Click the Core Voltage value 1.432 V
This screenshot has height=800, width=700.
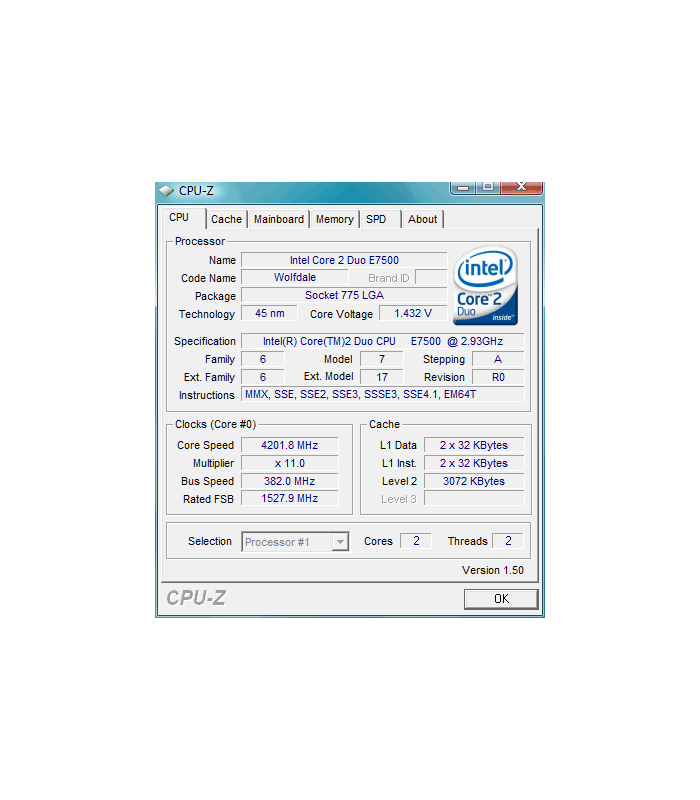pos(413,313)
